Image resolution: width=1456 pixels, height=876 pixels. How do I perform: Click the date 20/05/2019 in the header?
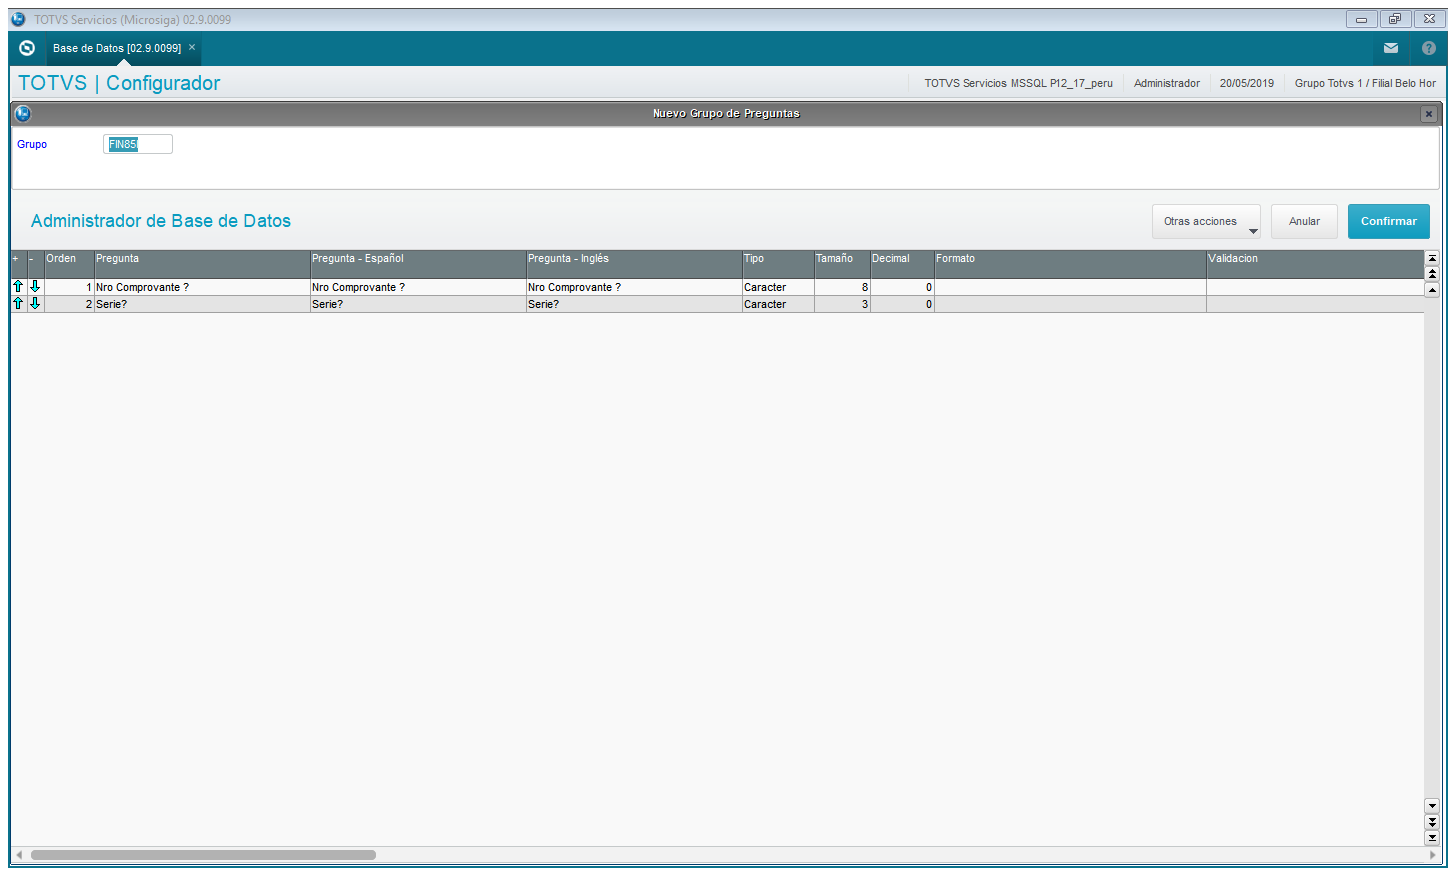click(x=1247, y=83)
